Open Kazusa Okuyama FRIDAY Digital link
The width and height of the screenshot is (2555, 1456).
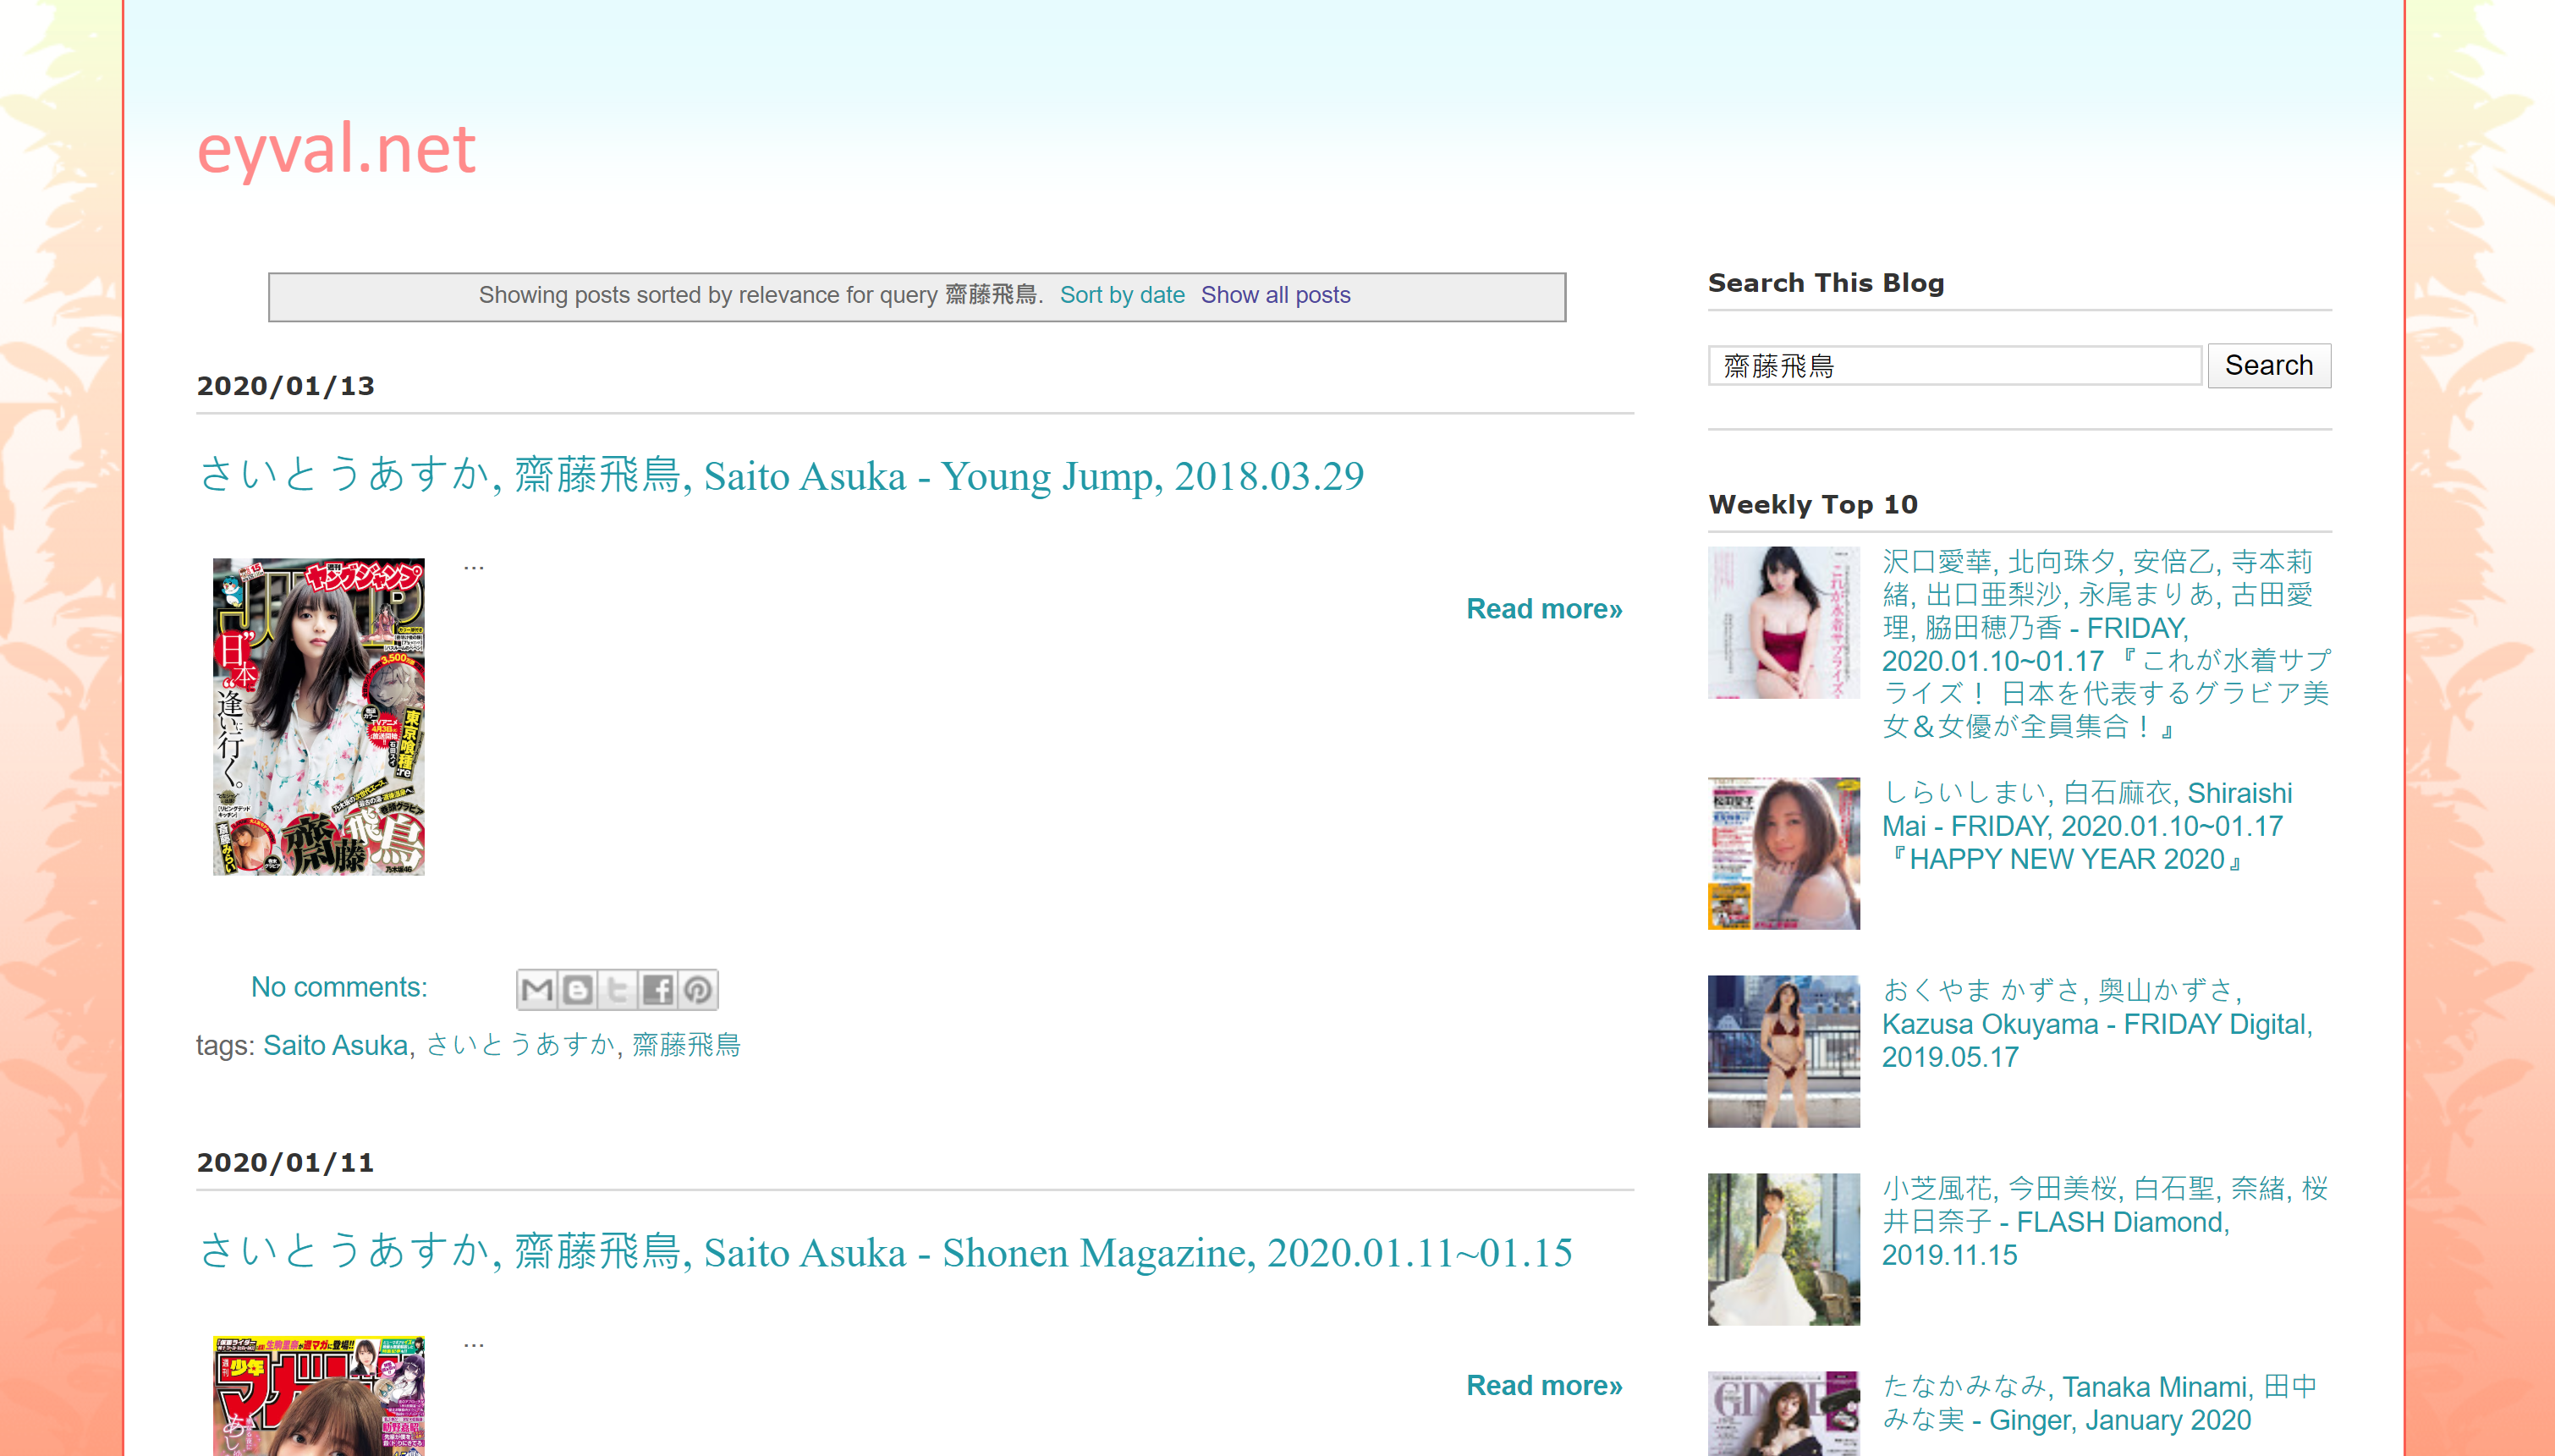click(x=2097, y=1024)
